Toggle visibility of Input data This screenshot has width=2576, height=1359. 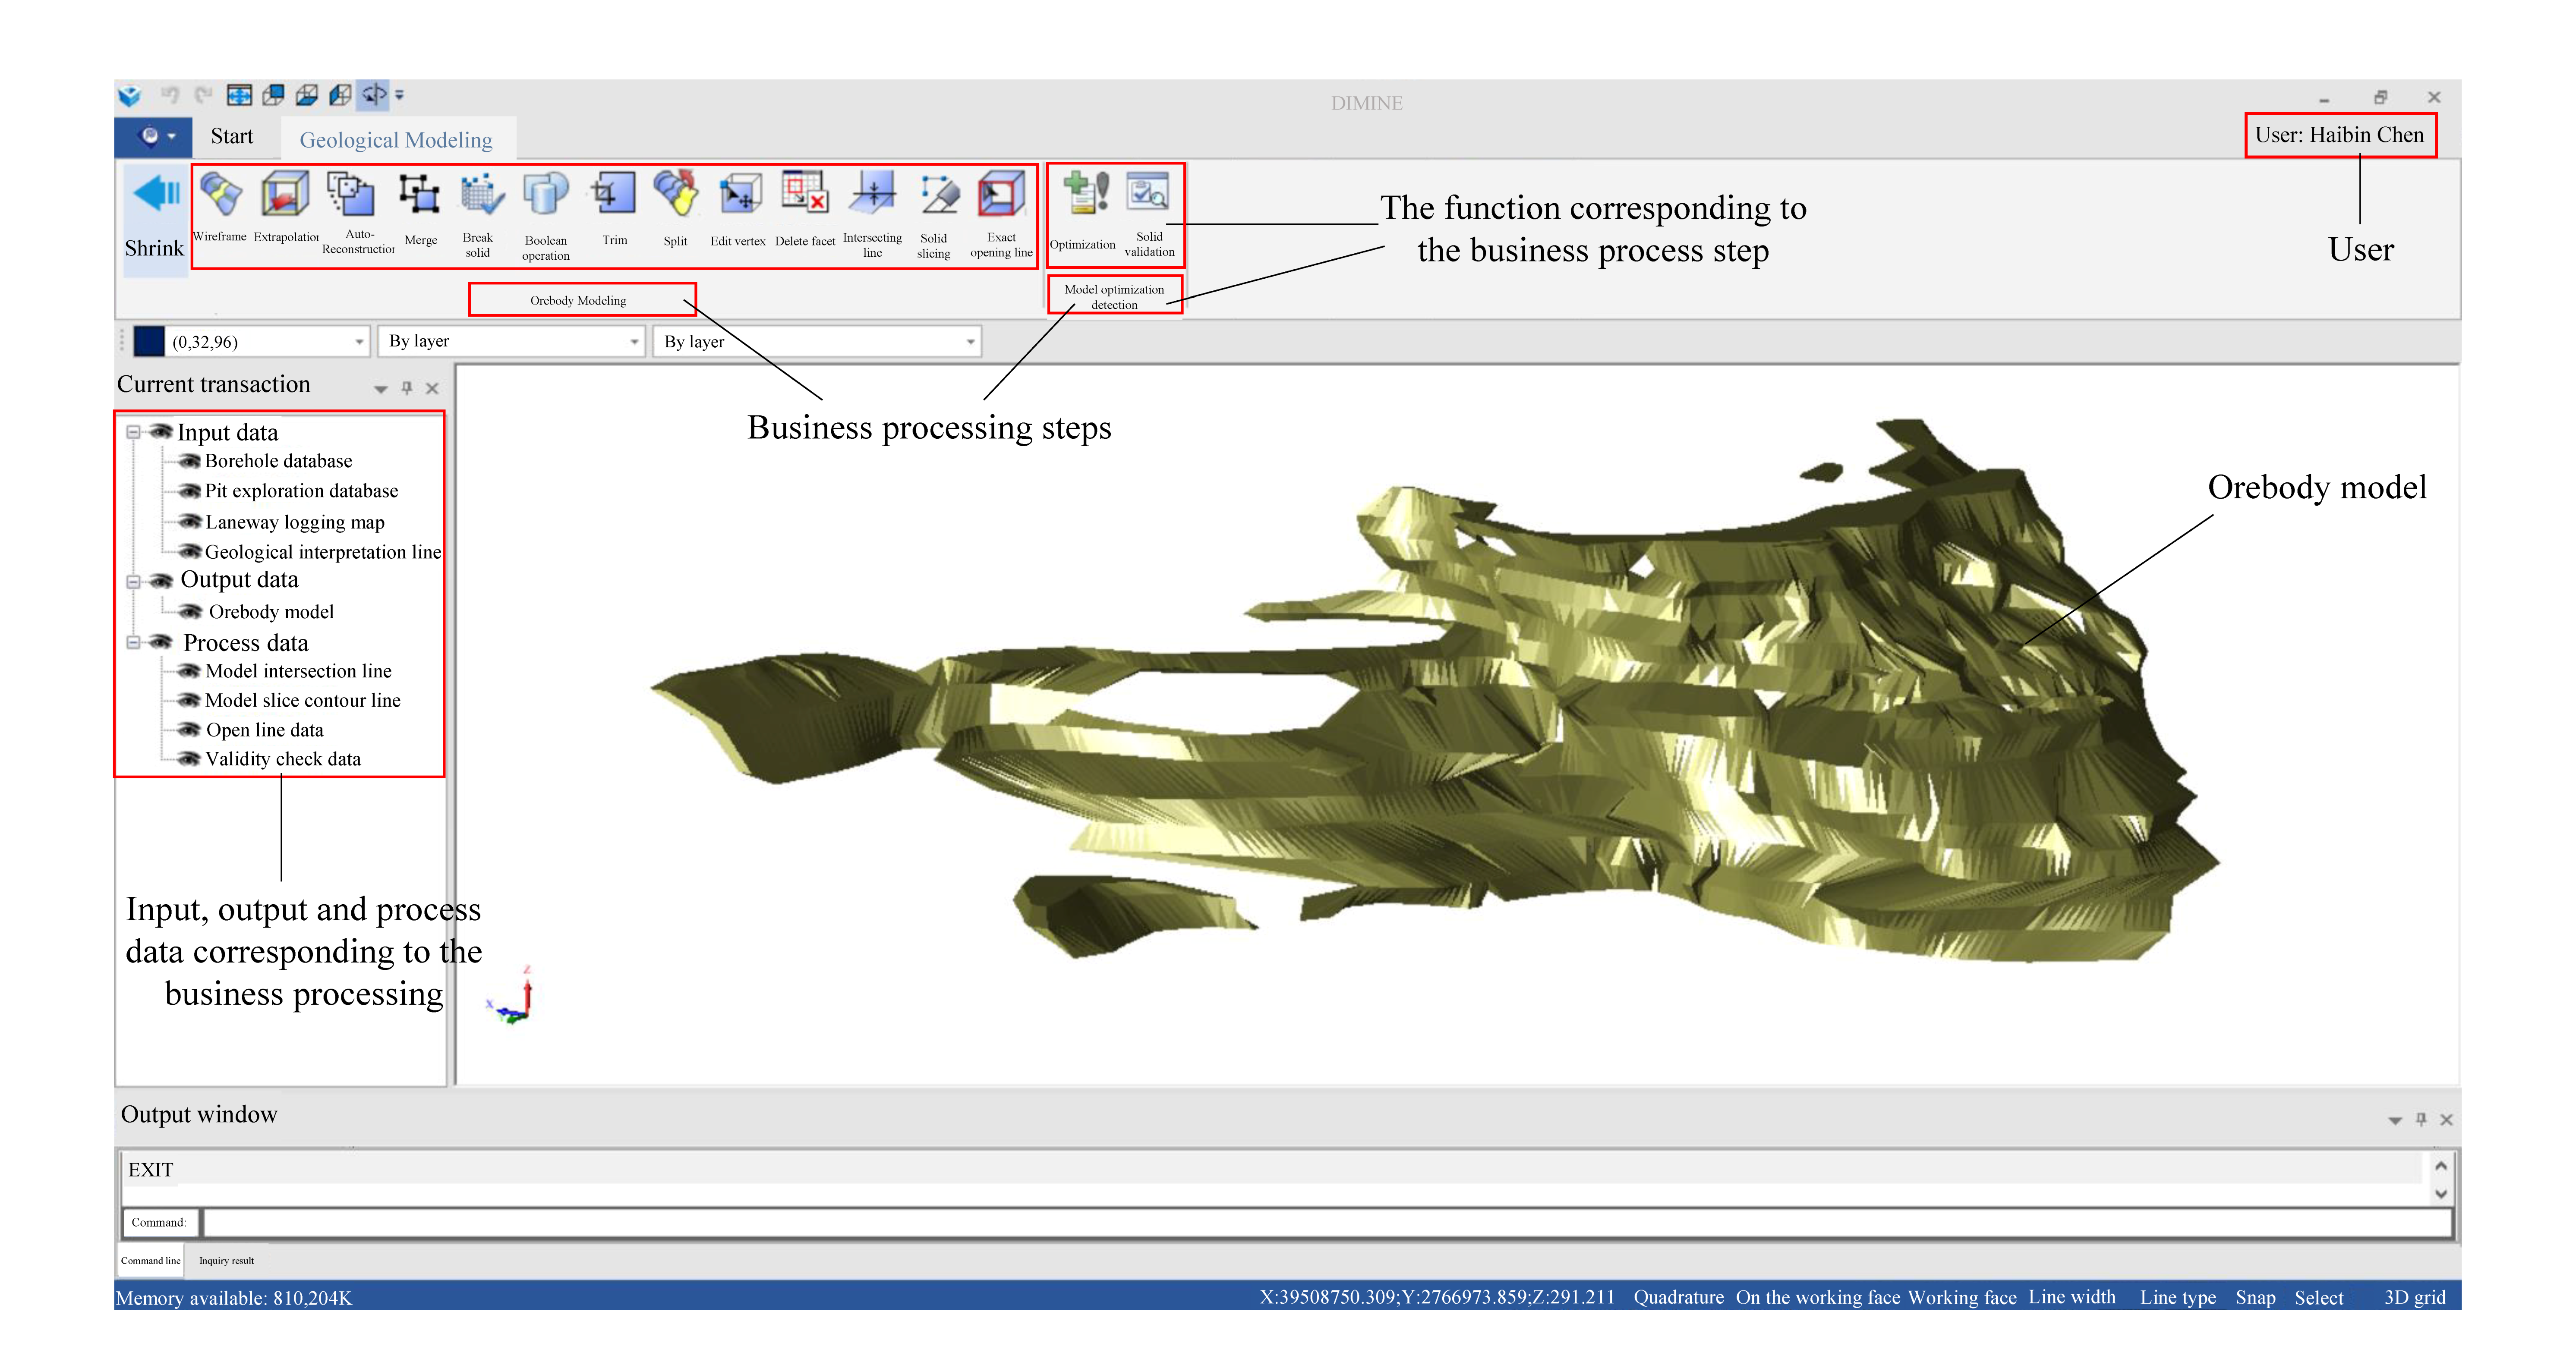(160, 432)
